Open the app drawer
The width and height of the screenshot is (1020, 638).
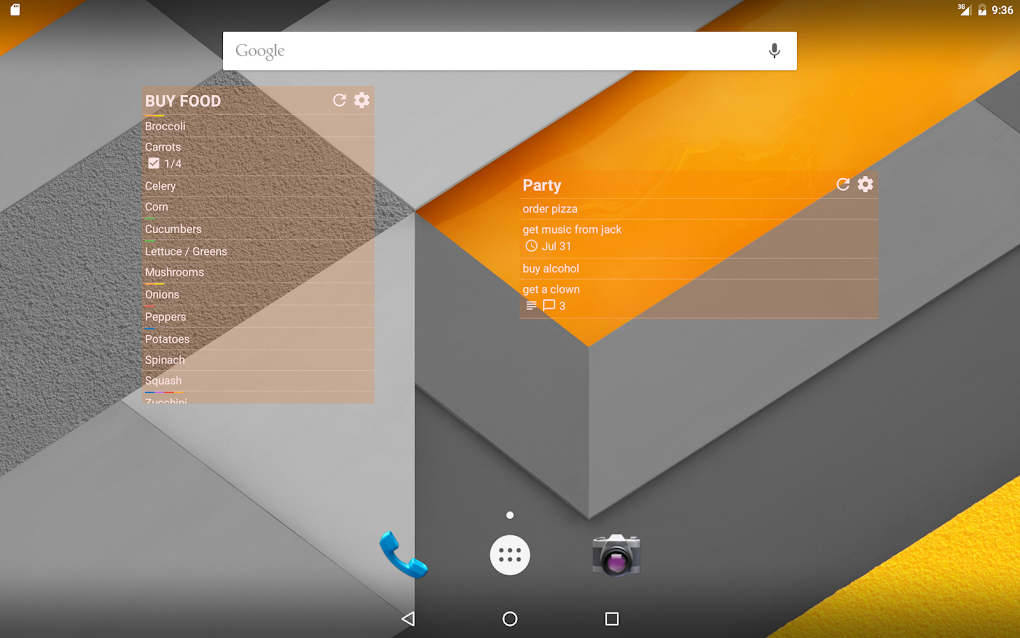coord(510,555)
